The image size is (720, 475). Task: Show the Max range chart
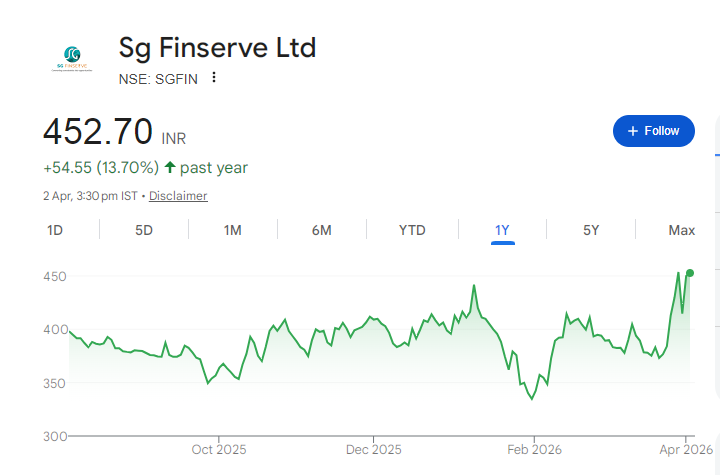pyautogui.click(x=681, y=230)
